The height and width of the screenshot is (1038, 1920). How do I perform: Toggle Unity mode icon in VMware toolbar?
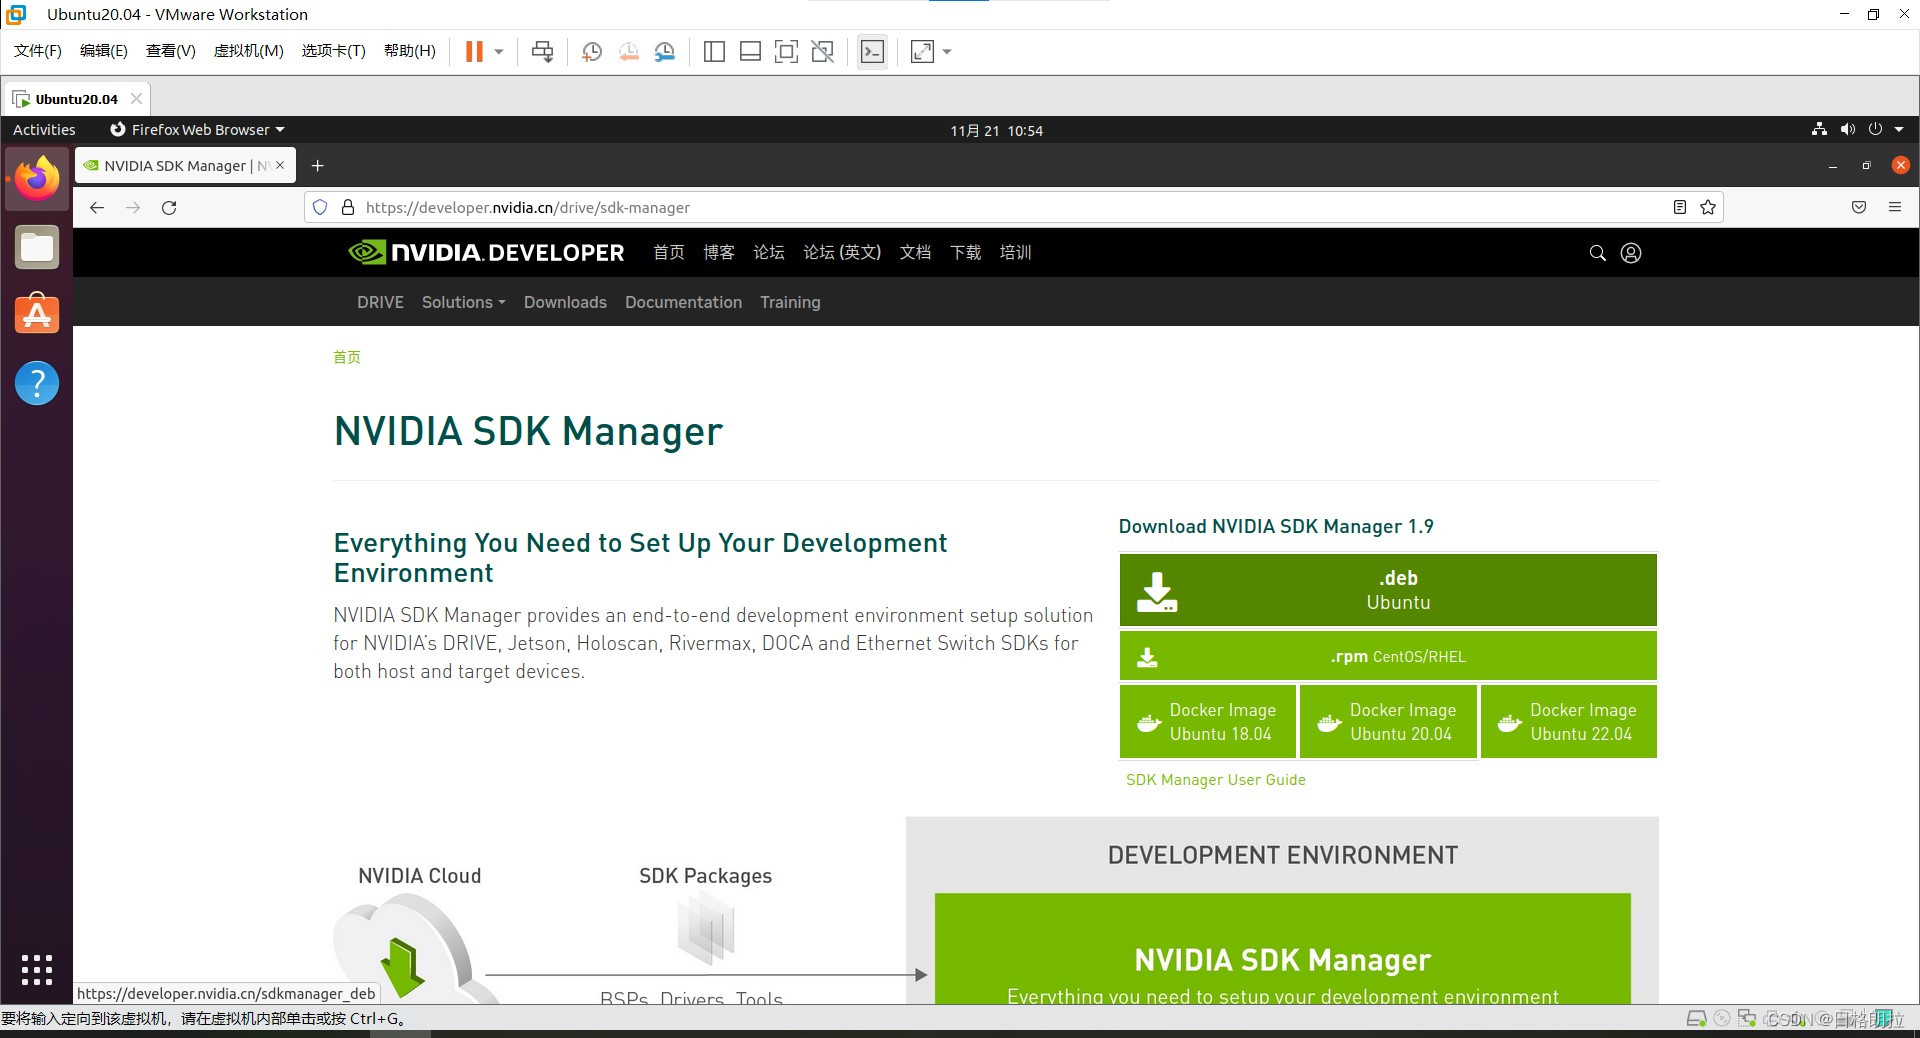(823, 51)
